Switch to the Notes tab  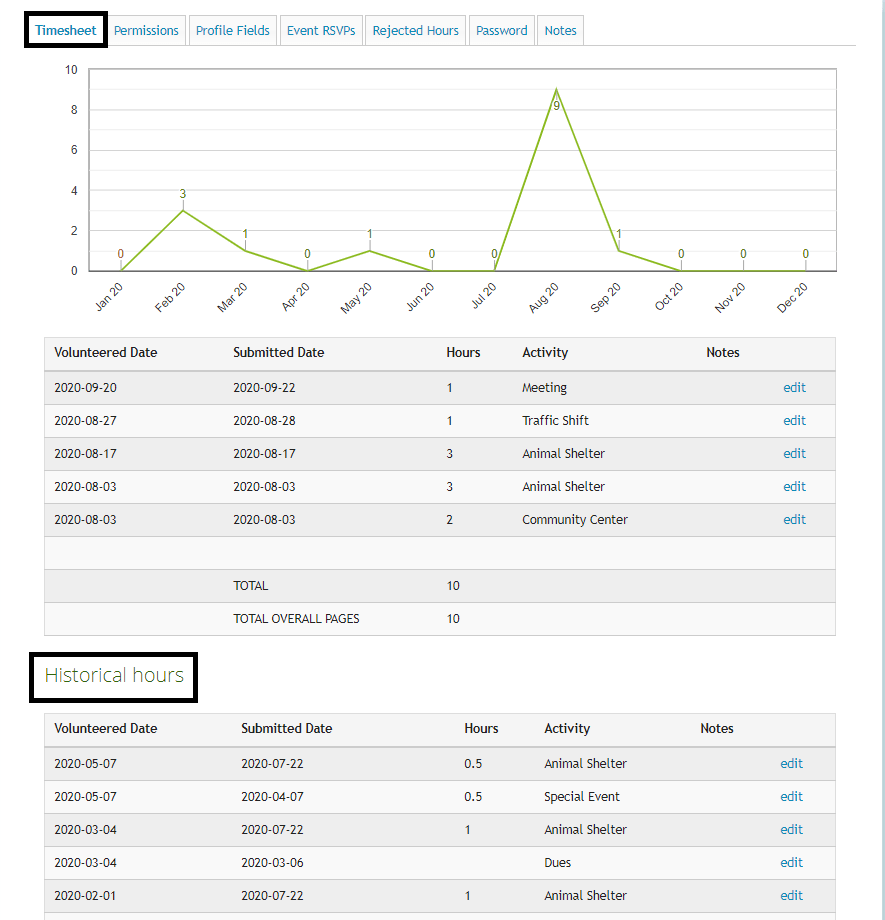pyautogui.click(x=560, y=30)
